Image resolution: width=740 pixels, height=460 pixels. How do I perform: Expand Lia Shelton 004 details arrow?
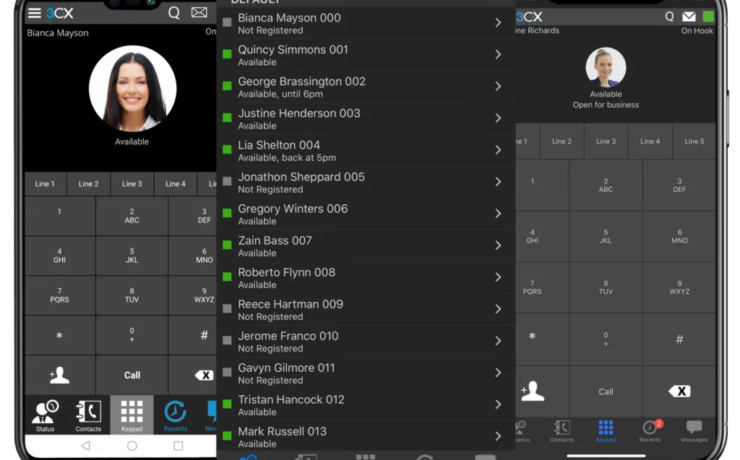tap(498, 150)
